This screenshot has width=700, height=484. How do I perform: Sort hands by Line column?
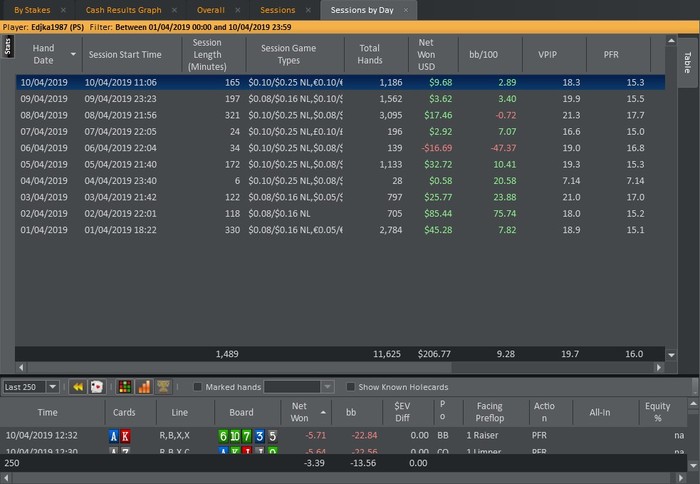pyautogui.click(x=179, y=412)
